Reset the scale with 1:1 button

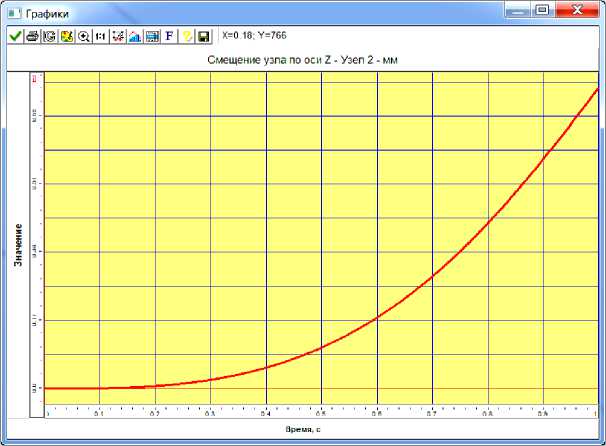pos(100,36)
